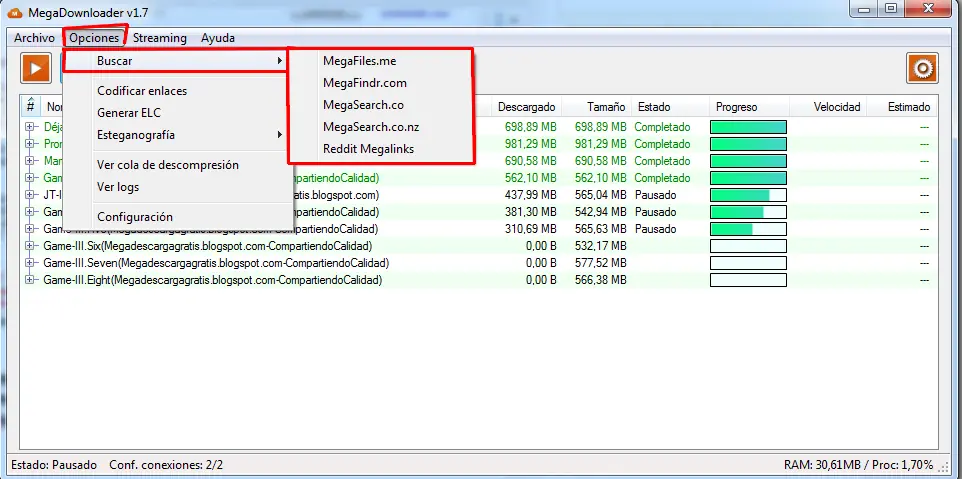
Task: Expand the JT-I row in the list
Action: point(29,195)
